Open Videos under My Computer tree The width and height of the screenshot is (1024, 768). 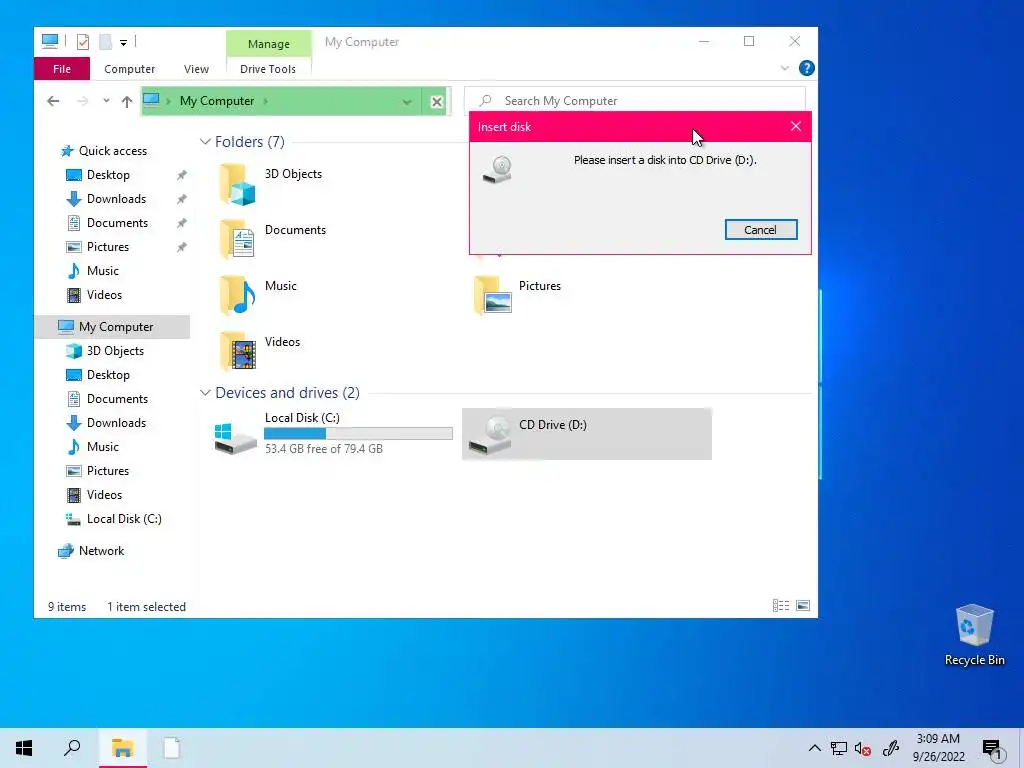click(x=104, y=494)
